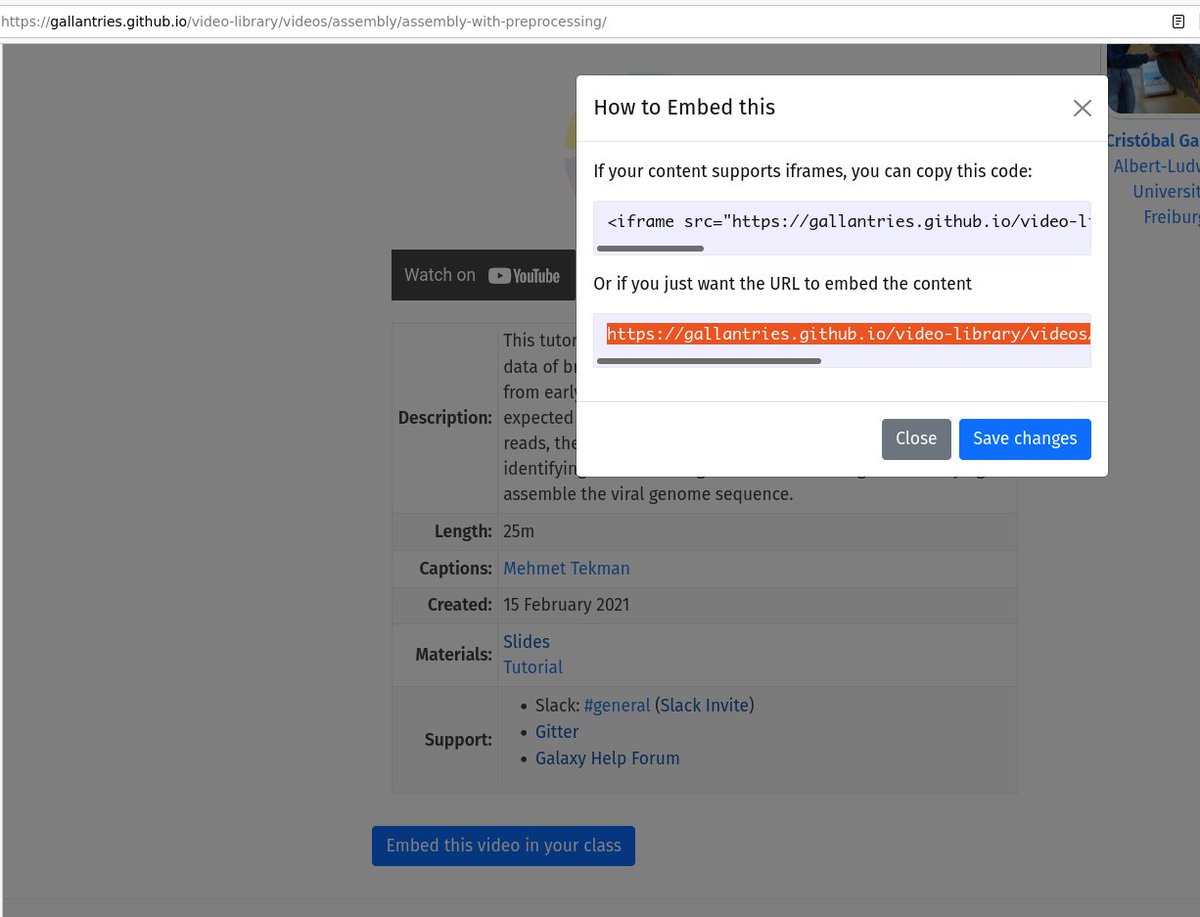Select the highlighted embed URL field
Screen dimensions: 1200x917
[x=845, y=333]
